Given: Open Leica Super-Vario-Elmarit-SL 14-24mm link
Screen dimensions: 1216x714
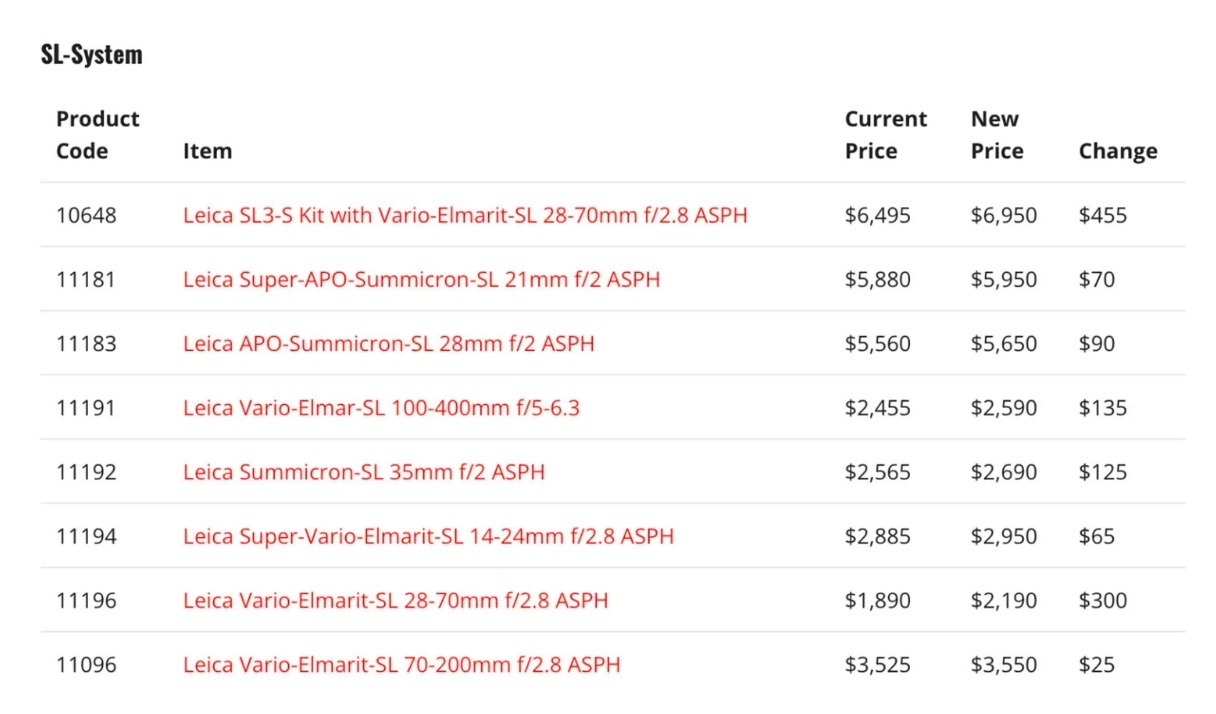Looking at the screenshot, I should pyautogui.click(x=428, y=536).
